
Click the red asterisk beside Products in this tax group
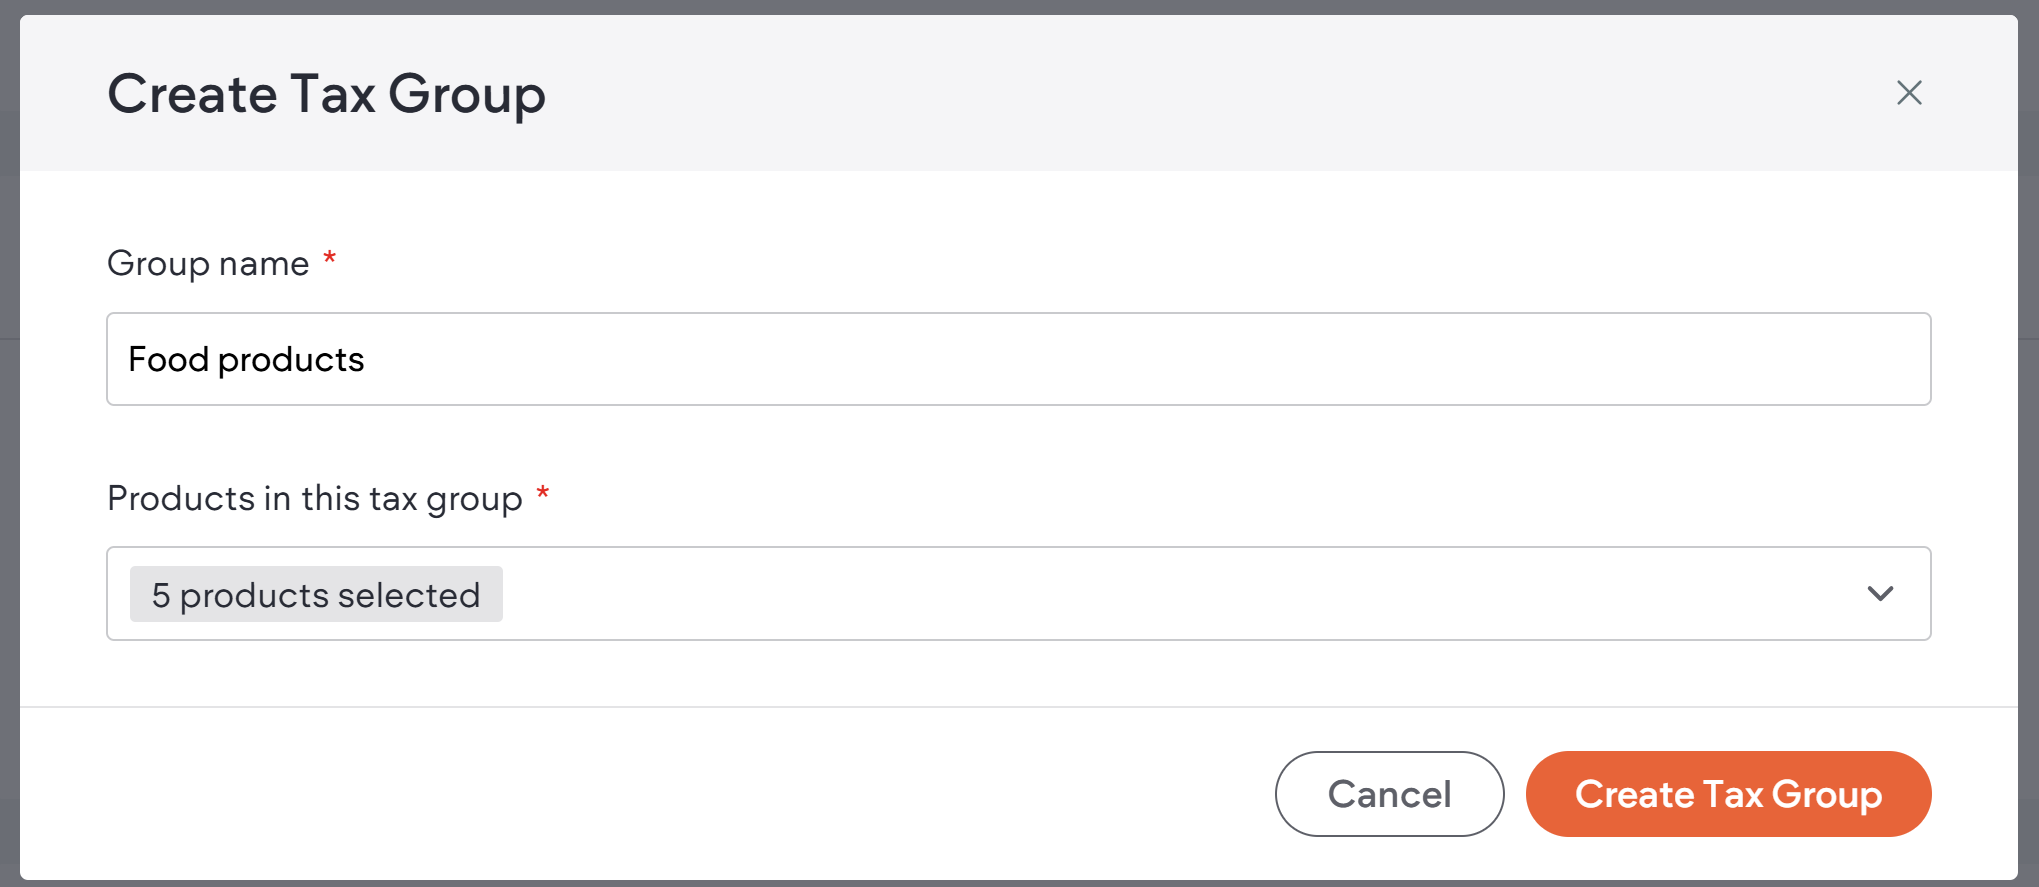(543, 494)
